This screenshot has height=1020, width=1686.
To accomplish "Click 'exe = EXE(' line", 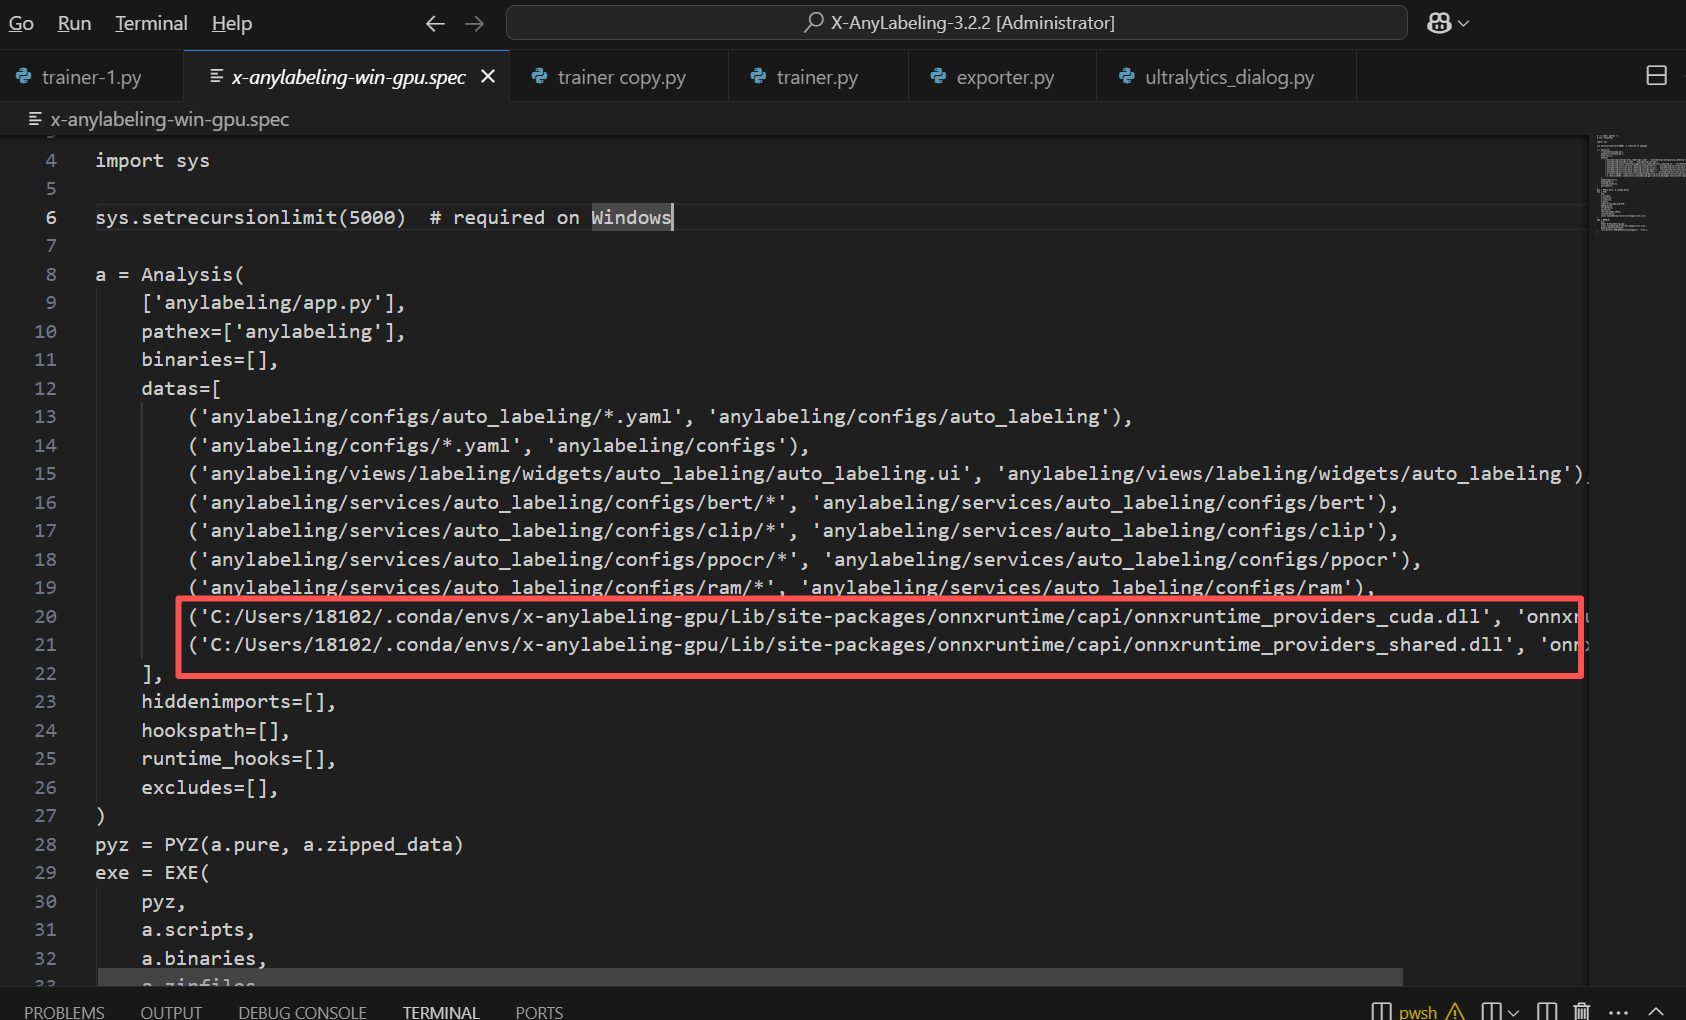I will [x=152, y=872].
